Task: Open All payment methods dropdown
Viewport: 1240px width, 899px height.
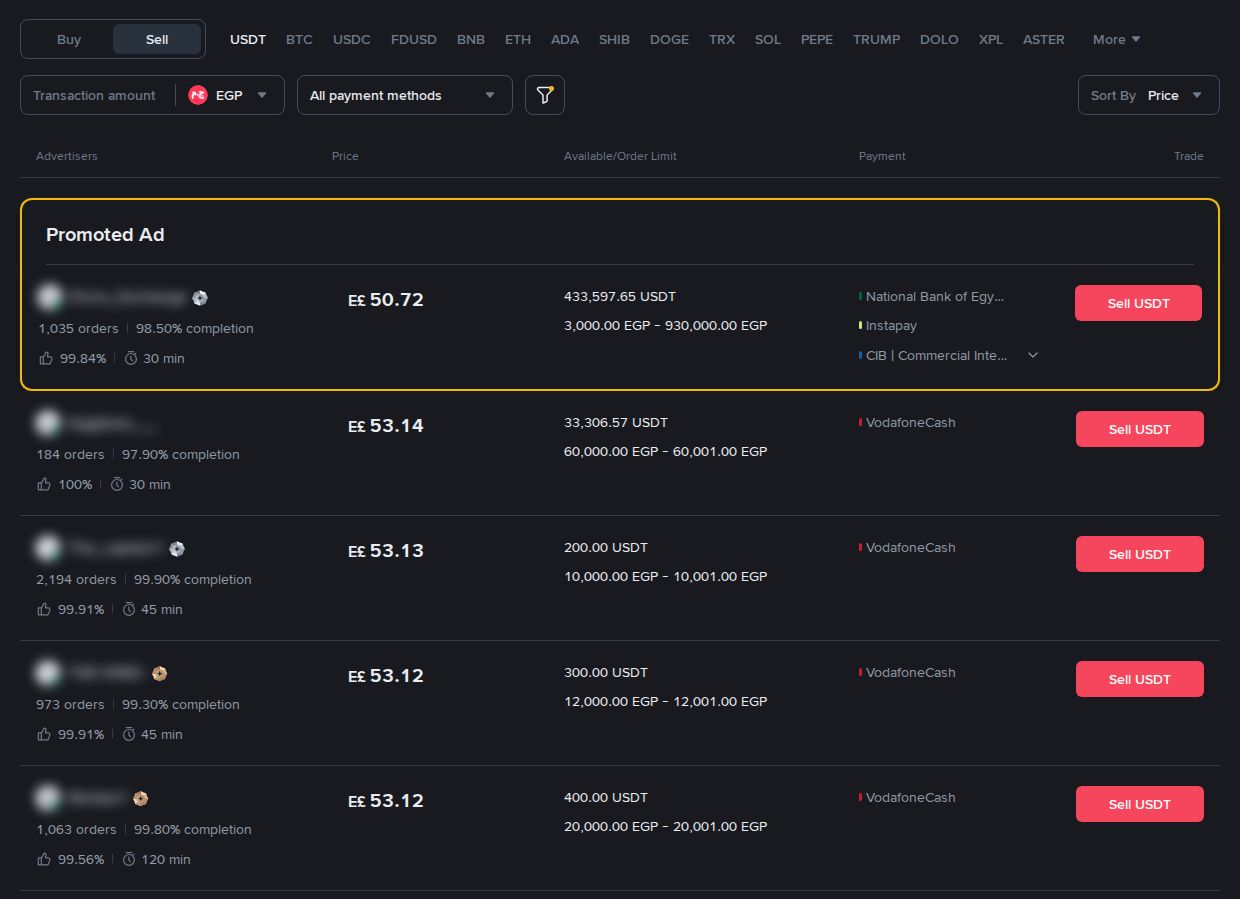Action: click(x=405, y=95)
